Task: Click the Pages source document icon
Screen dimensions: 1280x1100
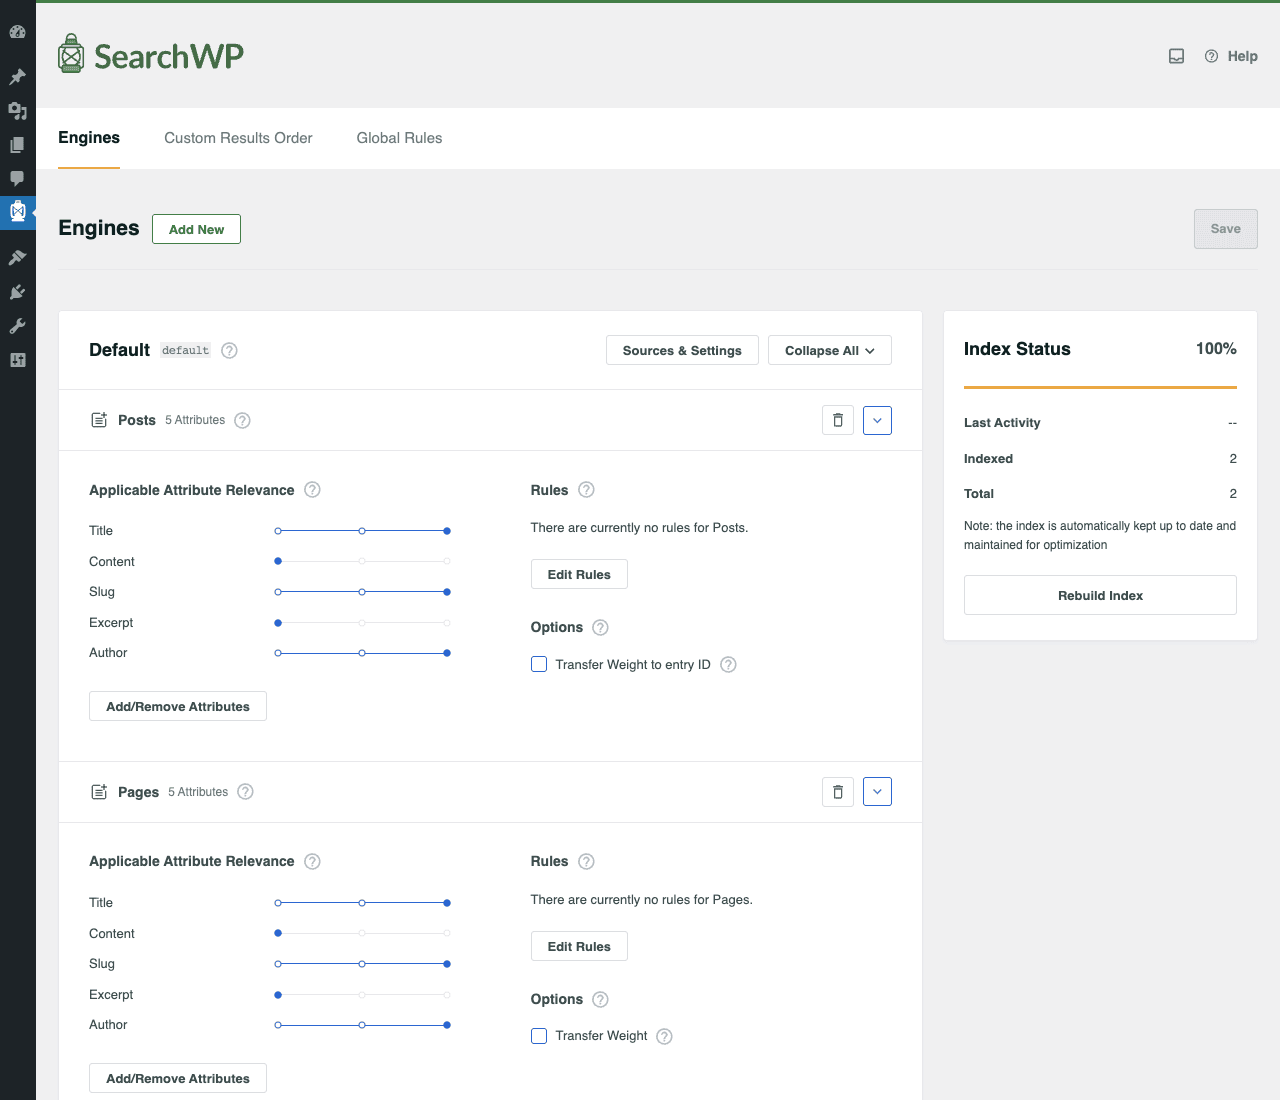Action: point(99,792)
